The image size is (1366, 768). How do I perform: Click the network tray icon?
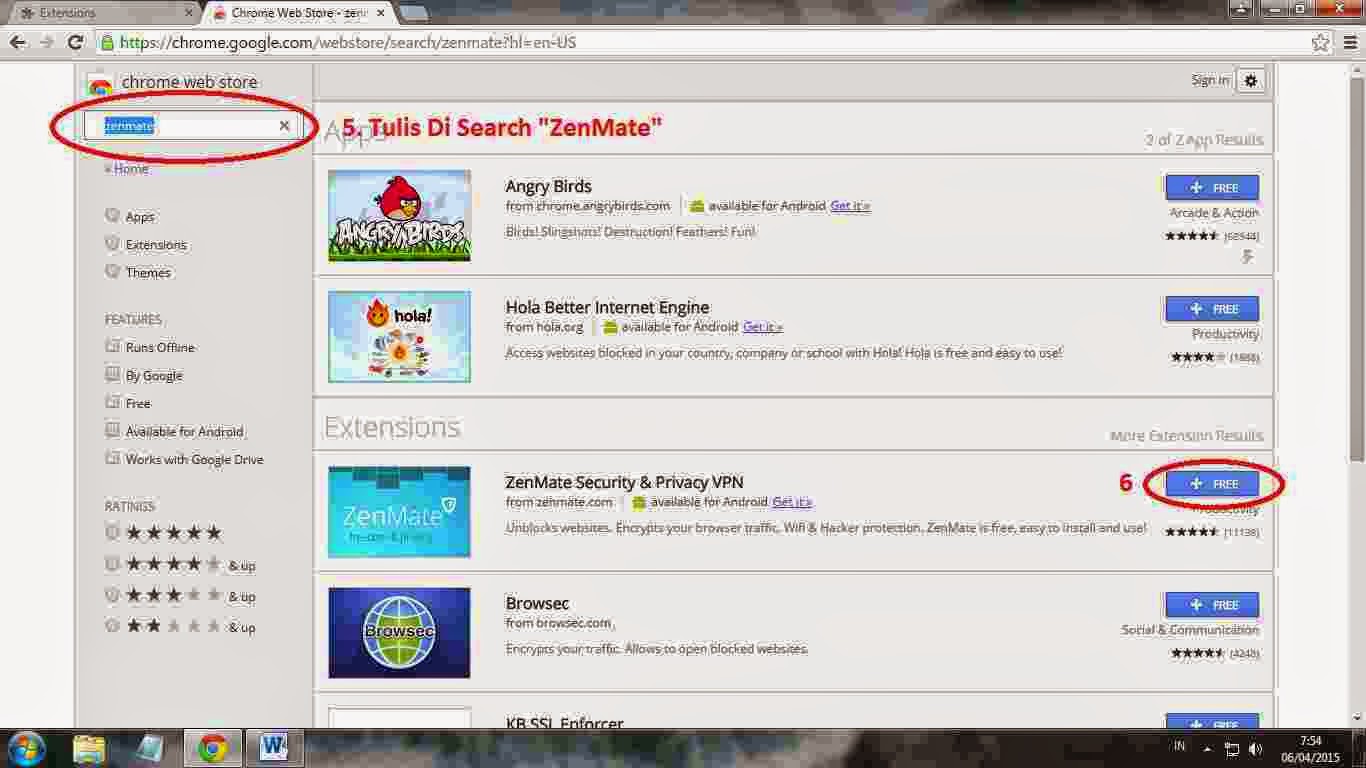coord(1231,748)
